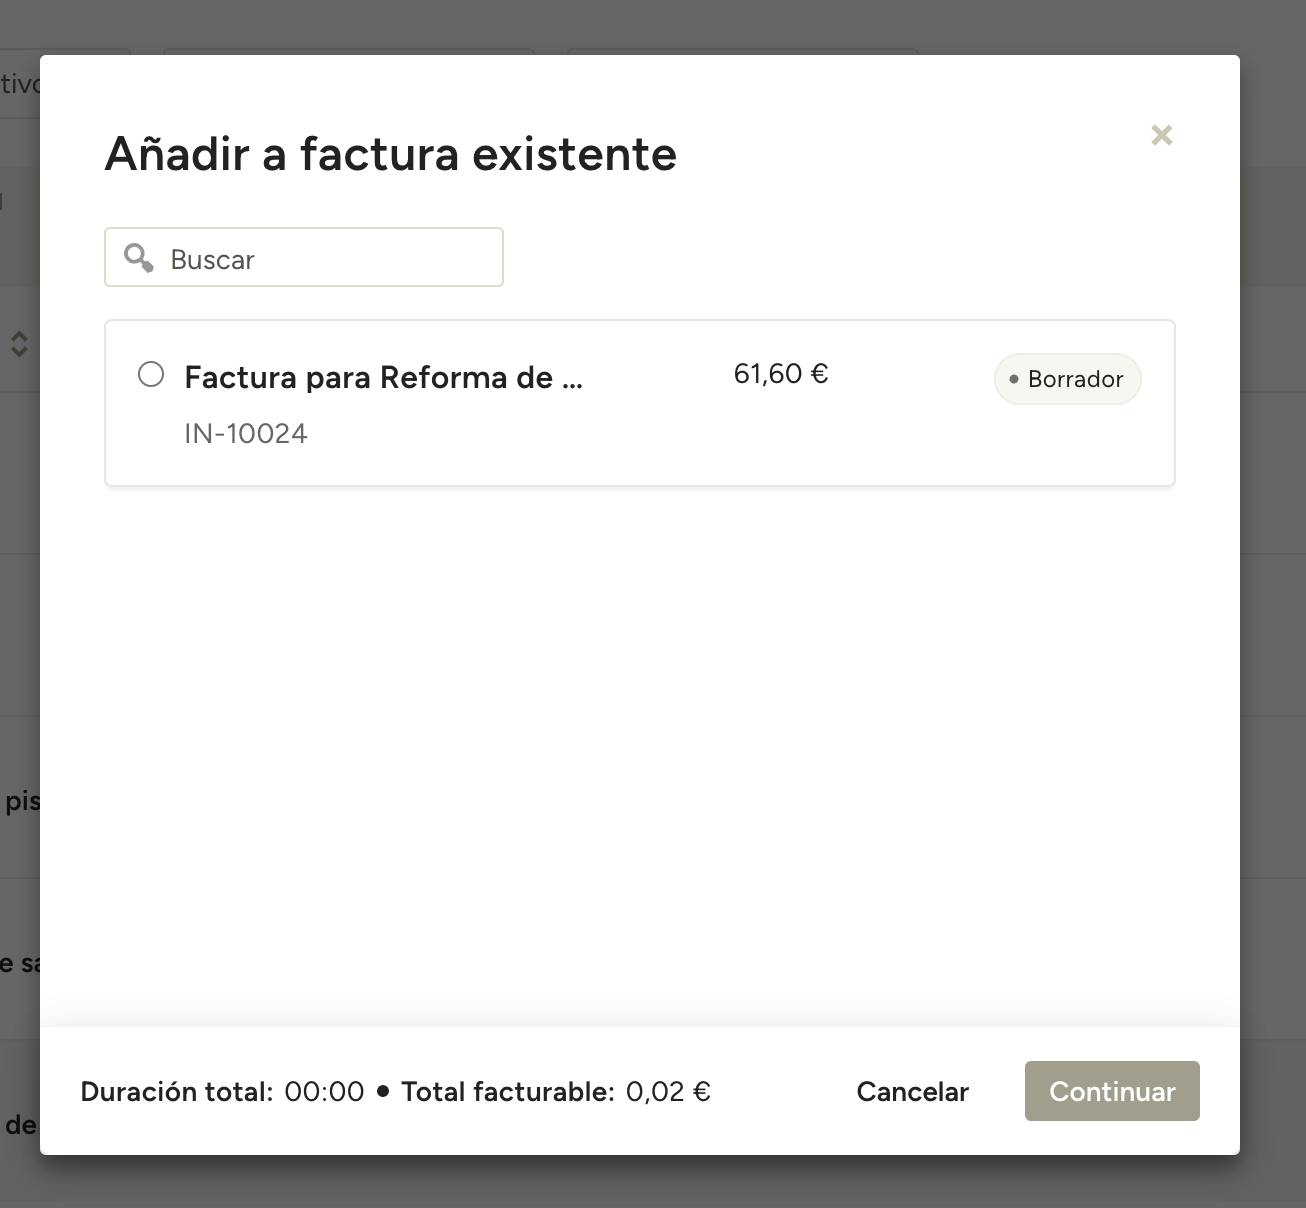This screenshot has height=1208, width=1306.
Task: Click the 0,02 € billable total value
Action: (x=668, y=1091)
